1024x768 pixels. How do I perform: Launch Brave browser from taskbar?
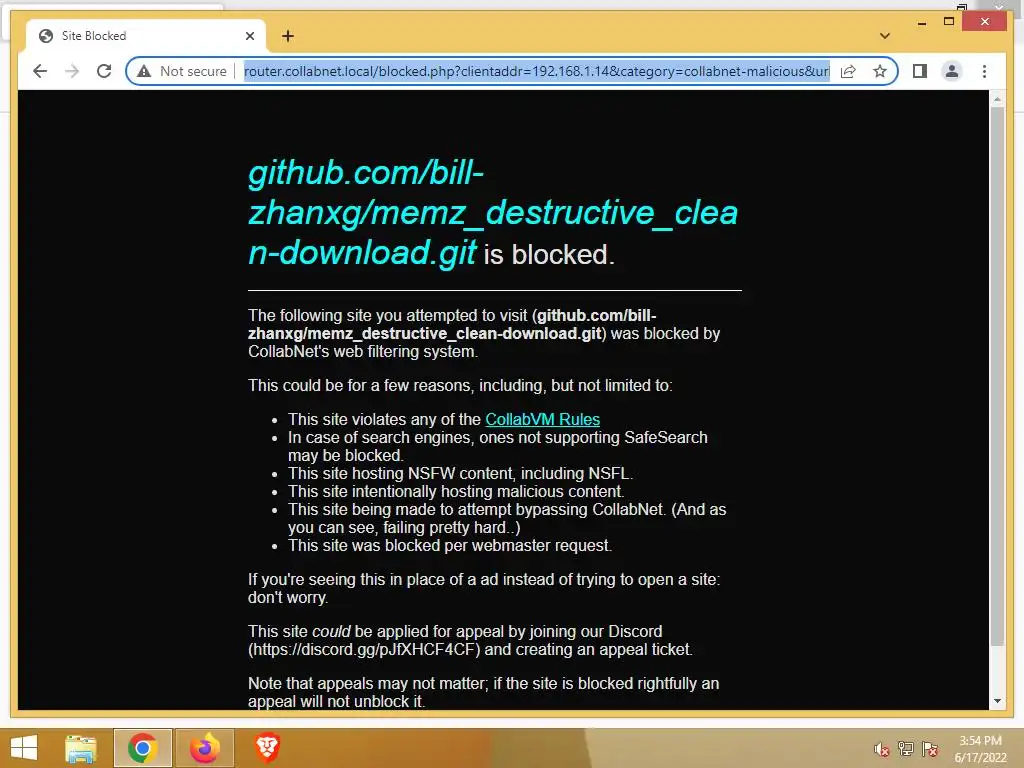click(266, 748)
